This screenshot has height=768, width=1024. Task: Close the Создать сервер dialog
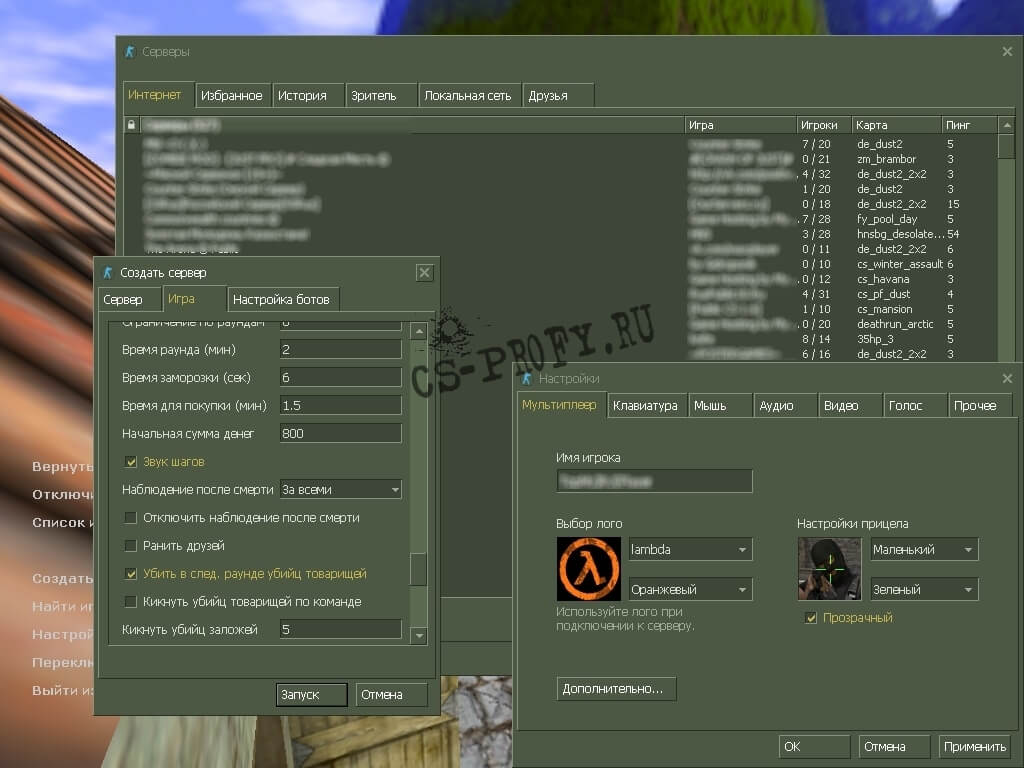click(x=424, y=272)
